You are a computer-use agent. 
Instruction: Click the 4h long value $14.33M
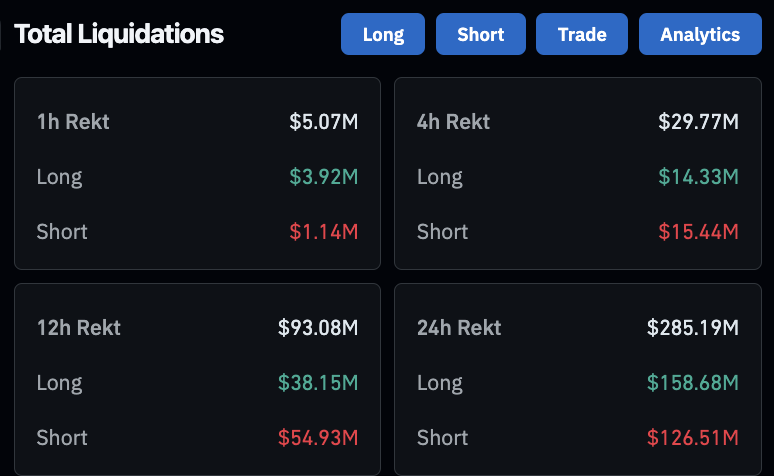[698, 177]
